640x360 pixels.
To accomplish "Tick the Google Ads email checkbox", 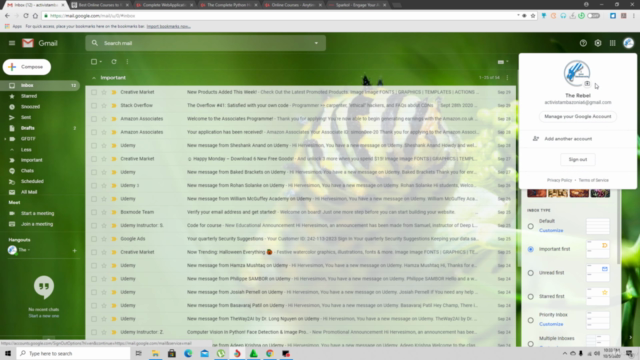I will (94, 239).
